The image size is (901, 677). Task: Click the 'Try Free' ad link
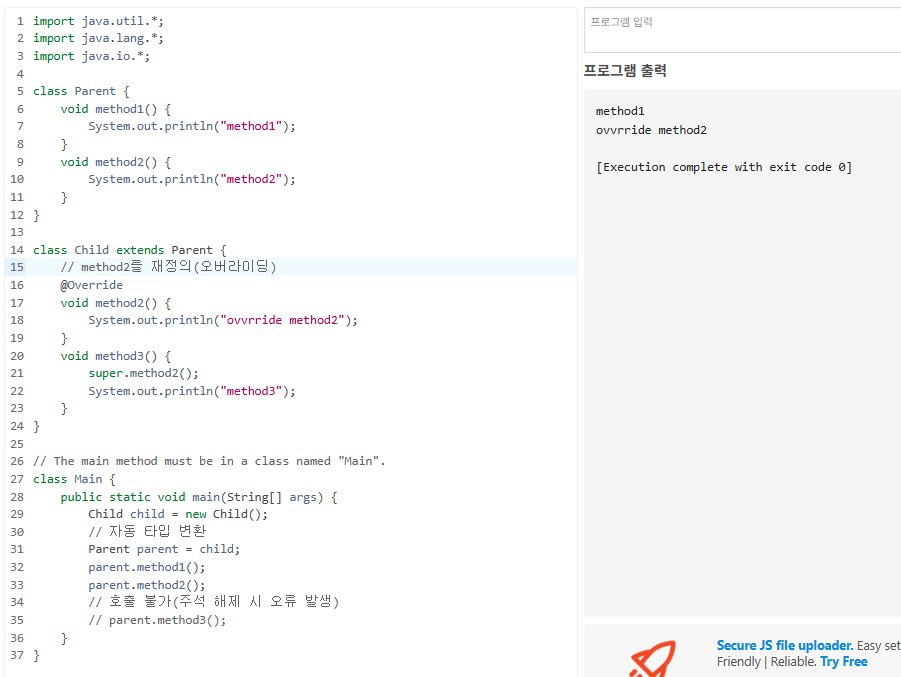coord(844,661)
